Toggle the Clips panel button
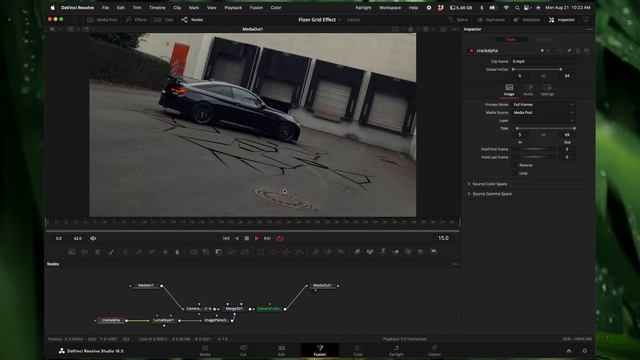 [x=165, y=20]
